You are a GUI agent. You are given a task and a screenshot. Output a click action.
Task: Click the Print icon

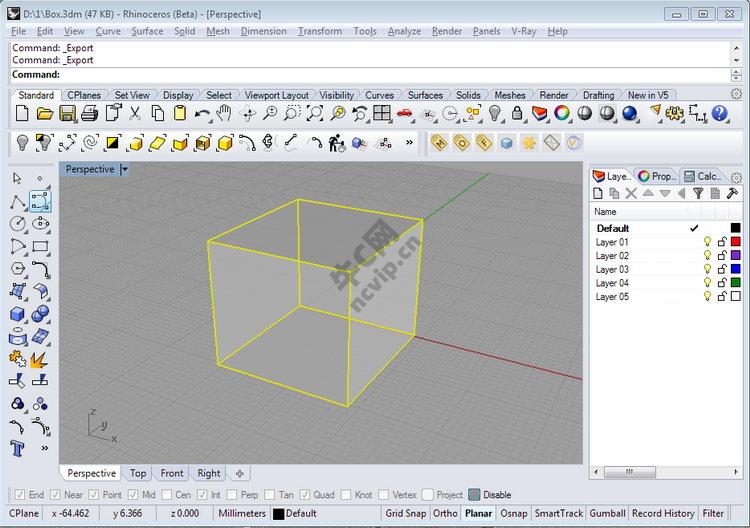click(x=89, y=114)
